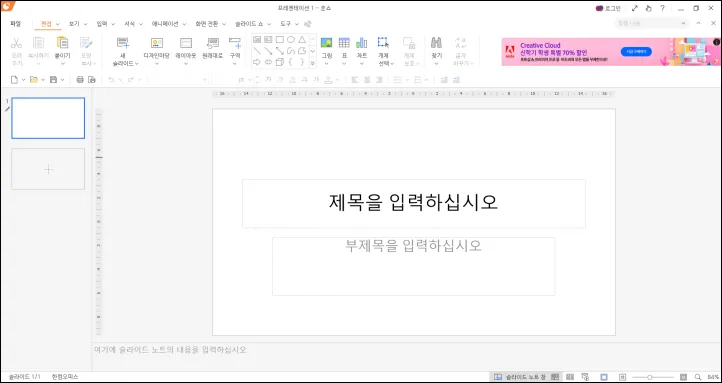Expand the 찾기 dropdown arrow

pos(436,64)
